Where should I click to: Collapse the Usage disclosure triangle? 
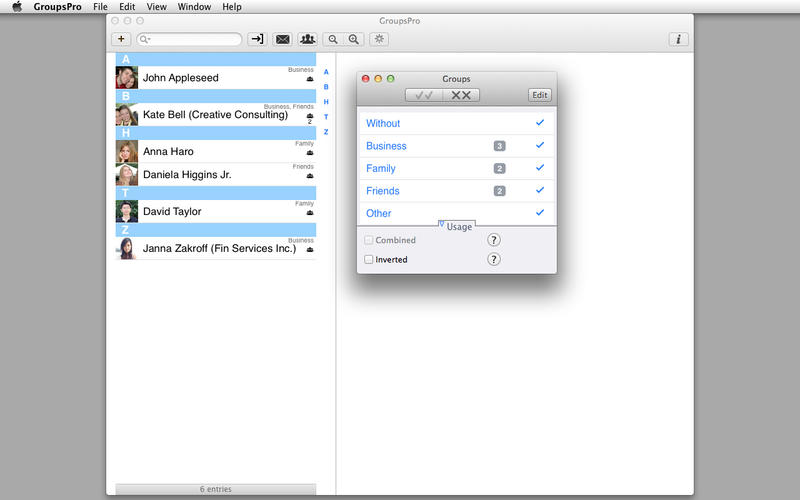[x=441, y=226]
